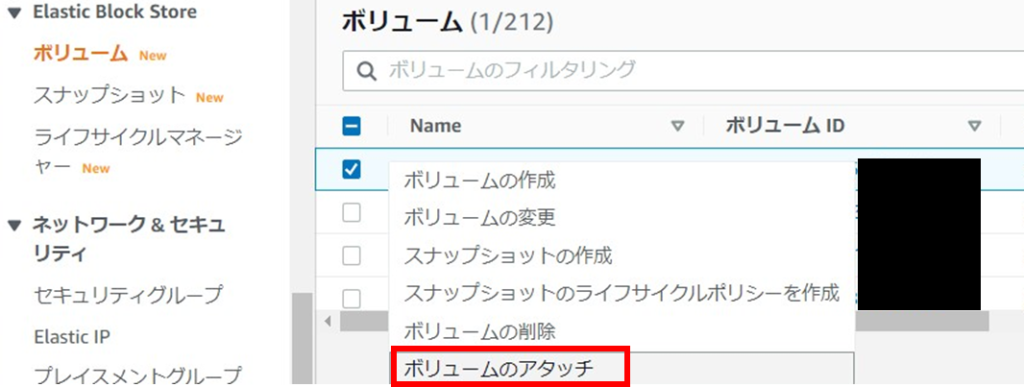Open セキュリティグループ sidebar link
This screenshot has width=1024, height=387.
[128, 295]
